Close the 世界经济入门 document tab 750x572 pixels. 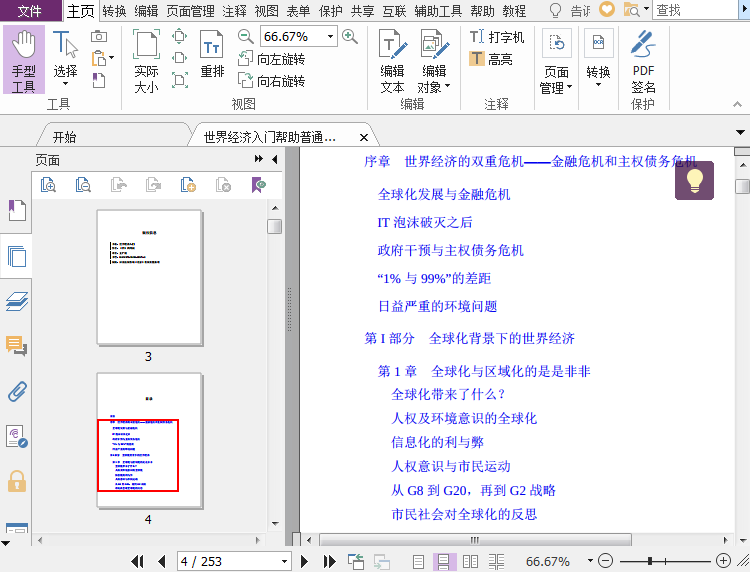[364, 138]
